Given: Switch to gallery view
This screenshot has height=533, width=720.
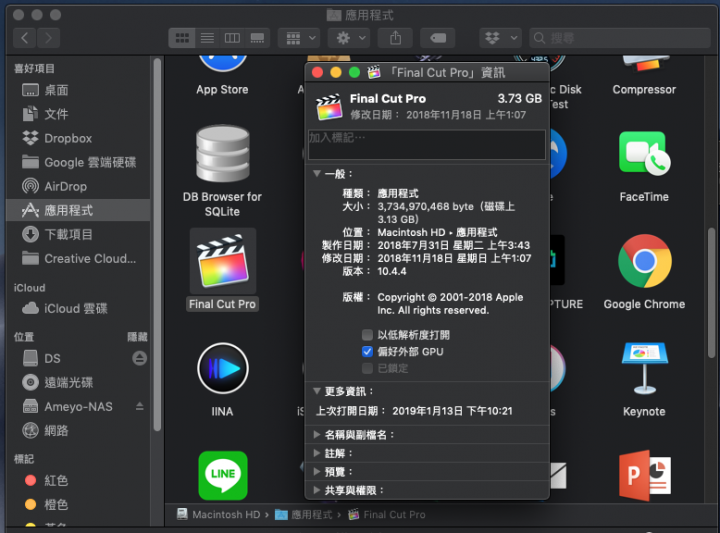Looking at the screenshot, I should click(x=257, y=38).
